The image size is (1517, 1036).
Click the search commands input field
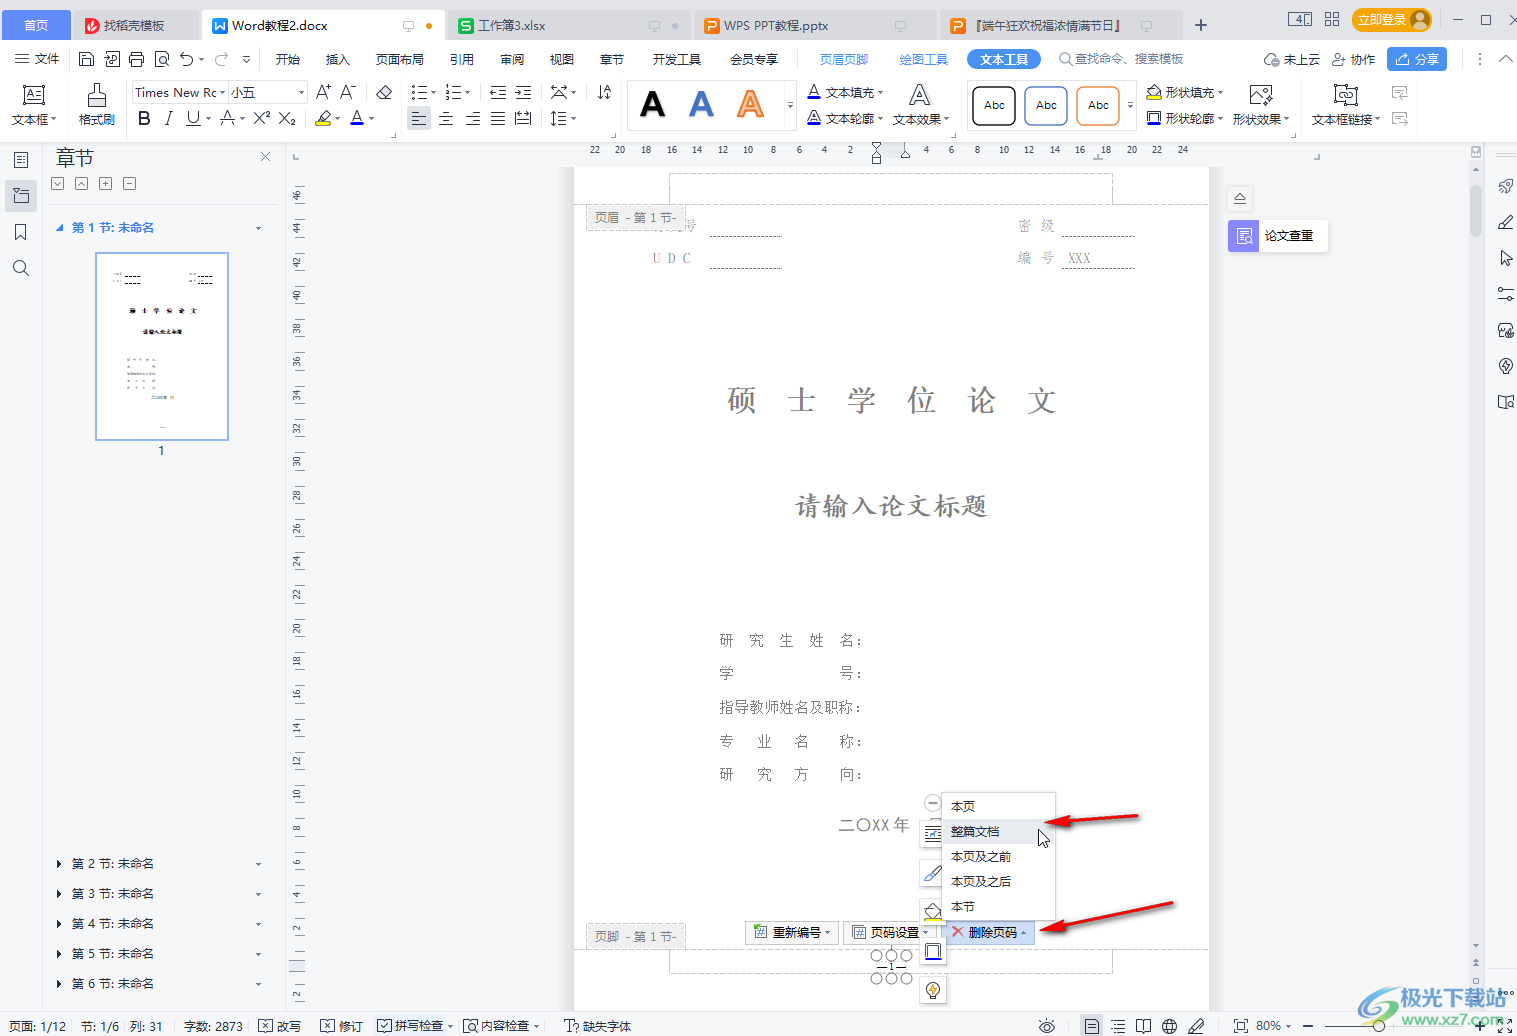click(1121, 60)
